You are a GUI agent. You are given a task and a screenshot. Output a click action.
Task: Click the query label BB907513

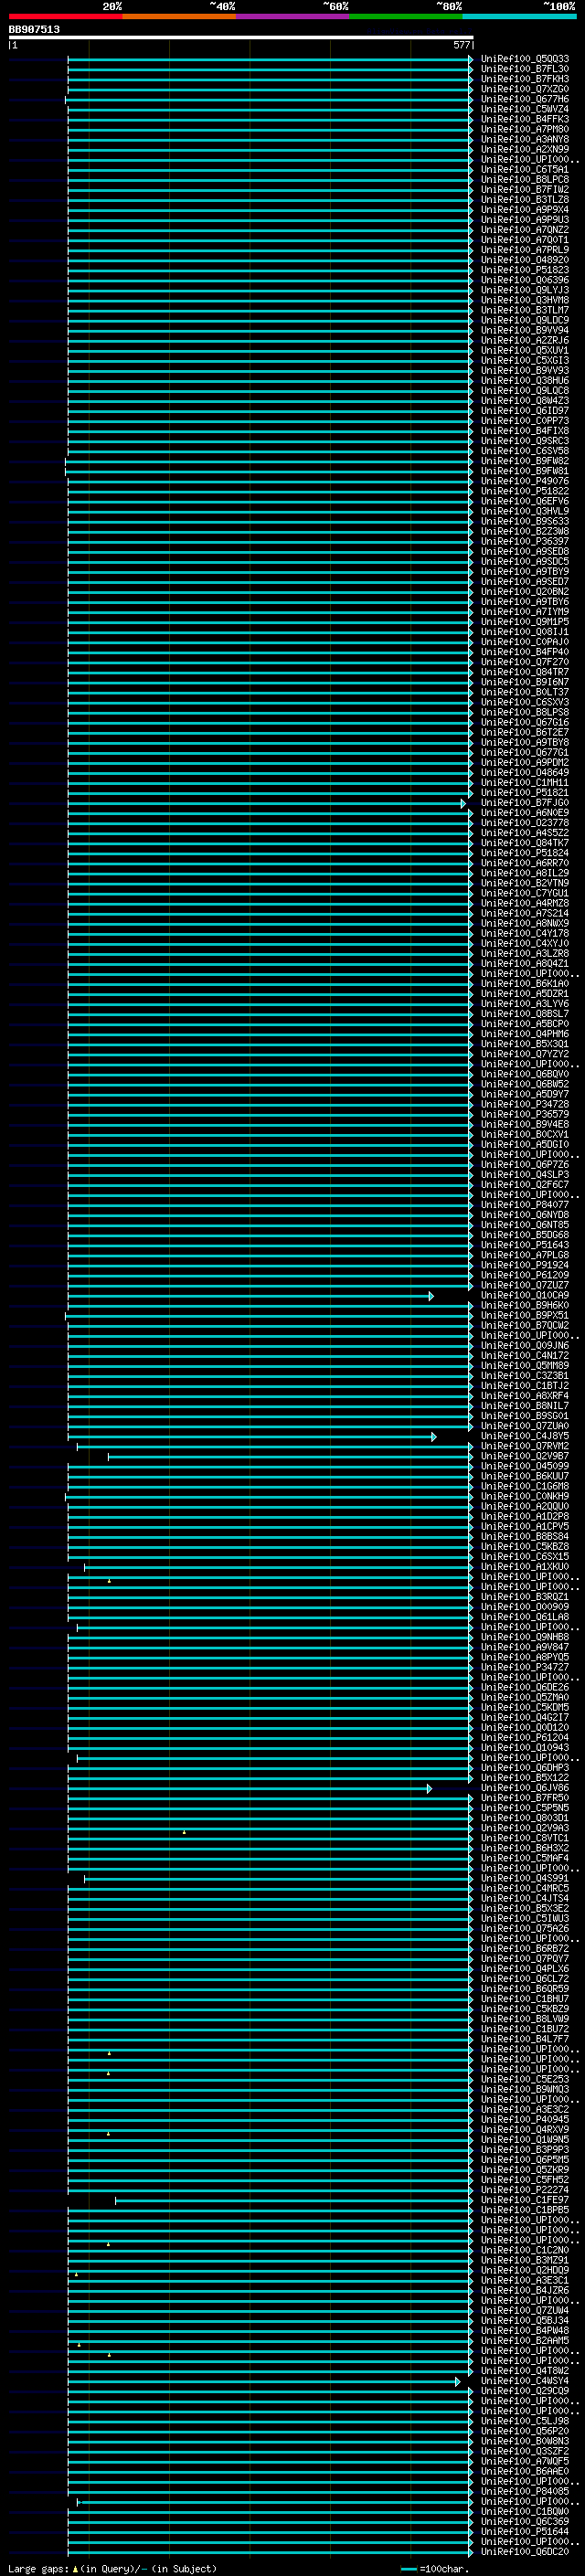click(34, 30)
